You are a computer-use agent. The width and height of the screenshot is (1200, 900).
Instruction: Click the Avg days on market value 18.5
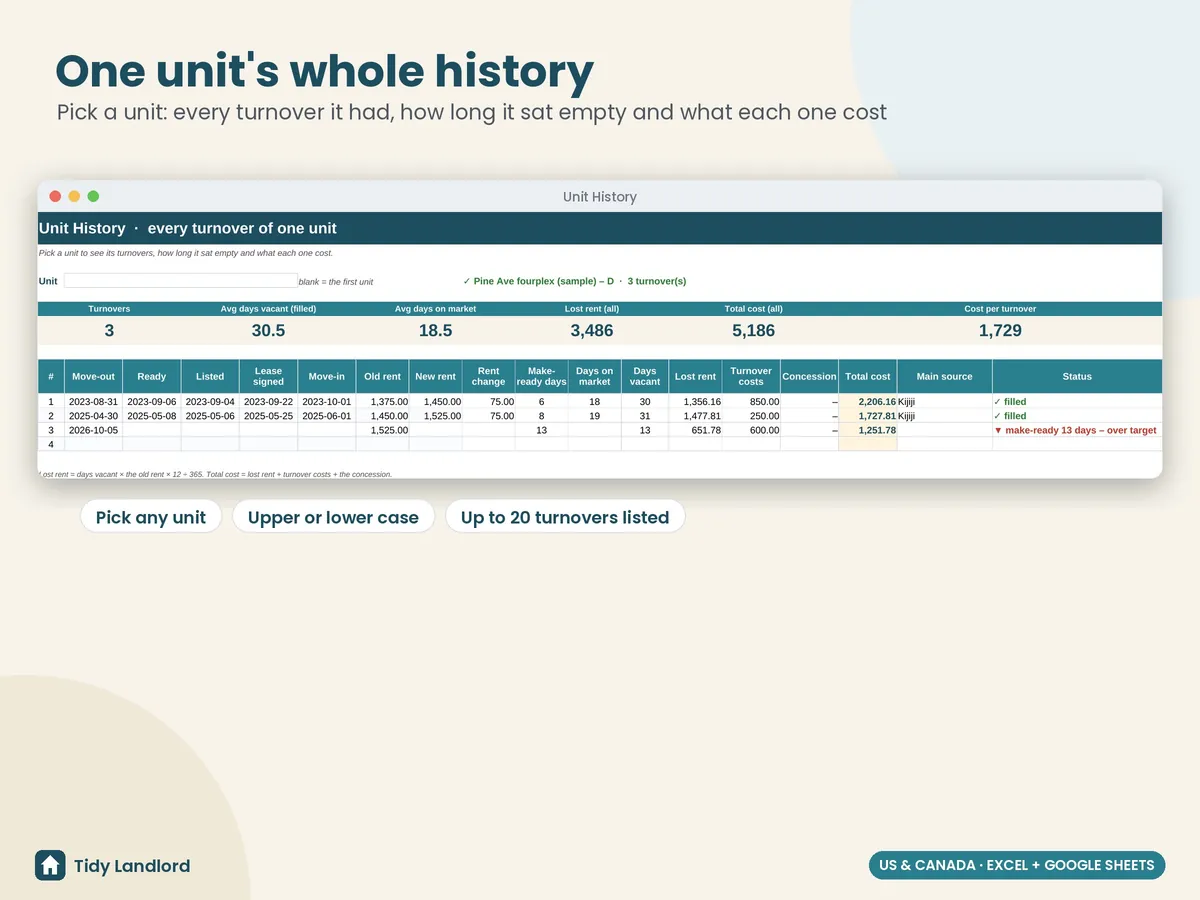435,330
